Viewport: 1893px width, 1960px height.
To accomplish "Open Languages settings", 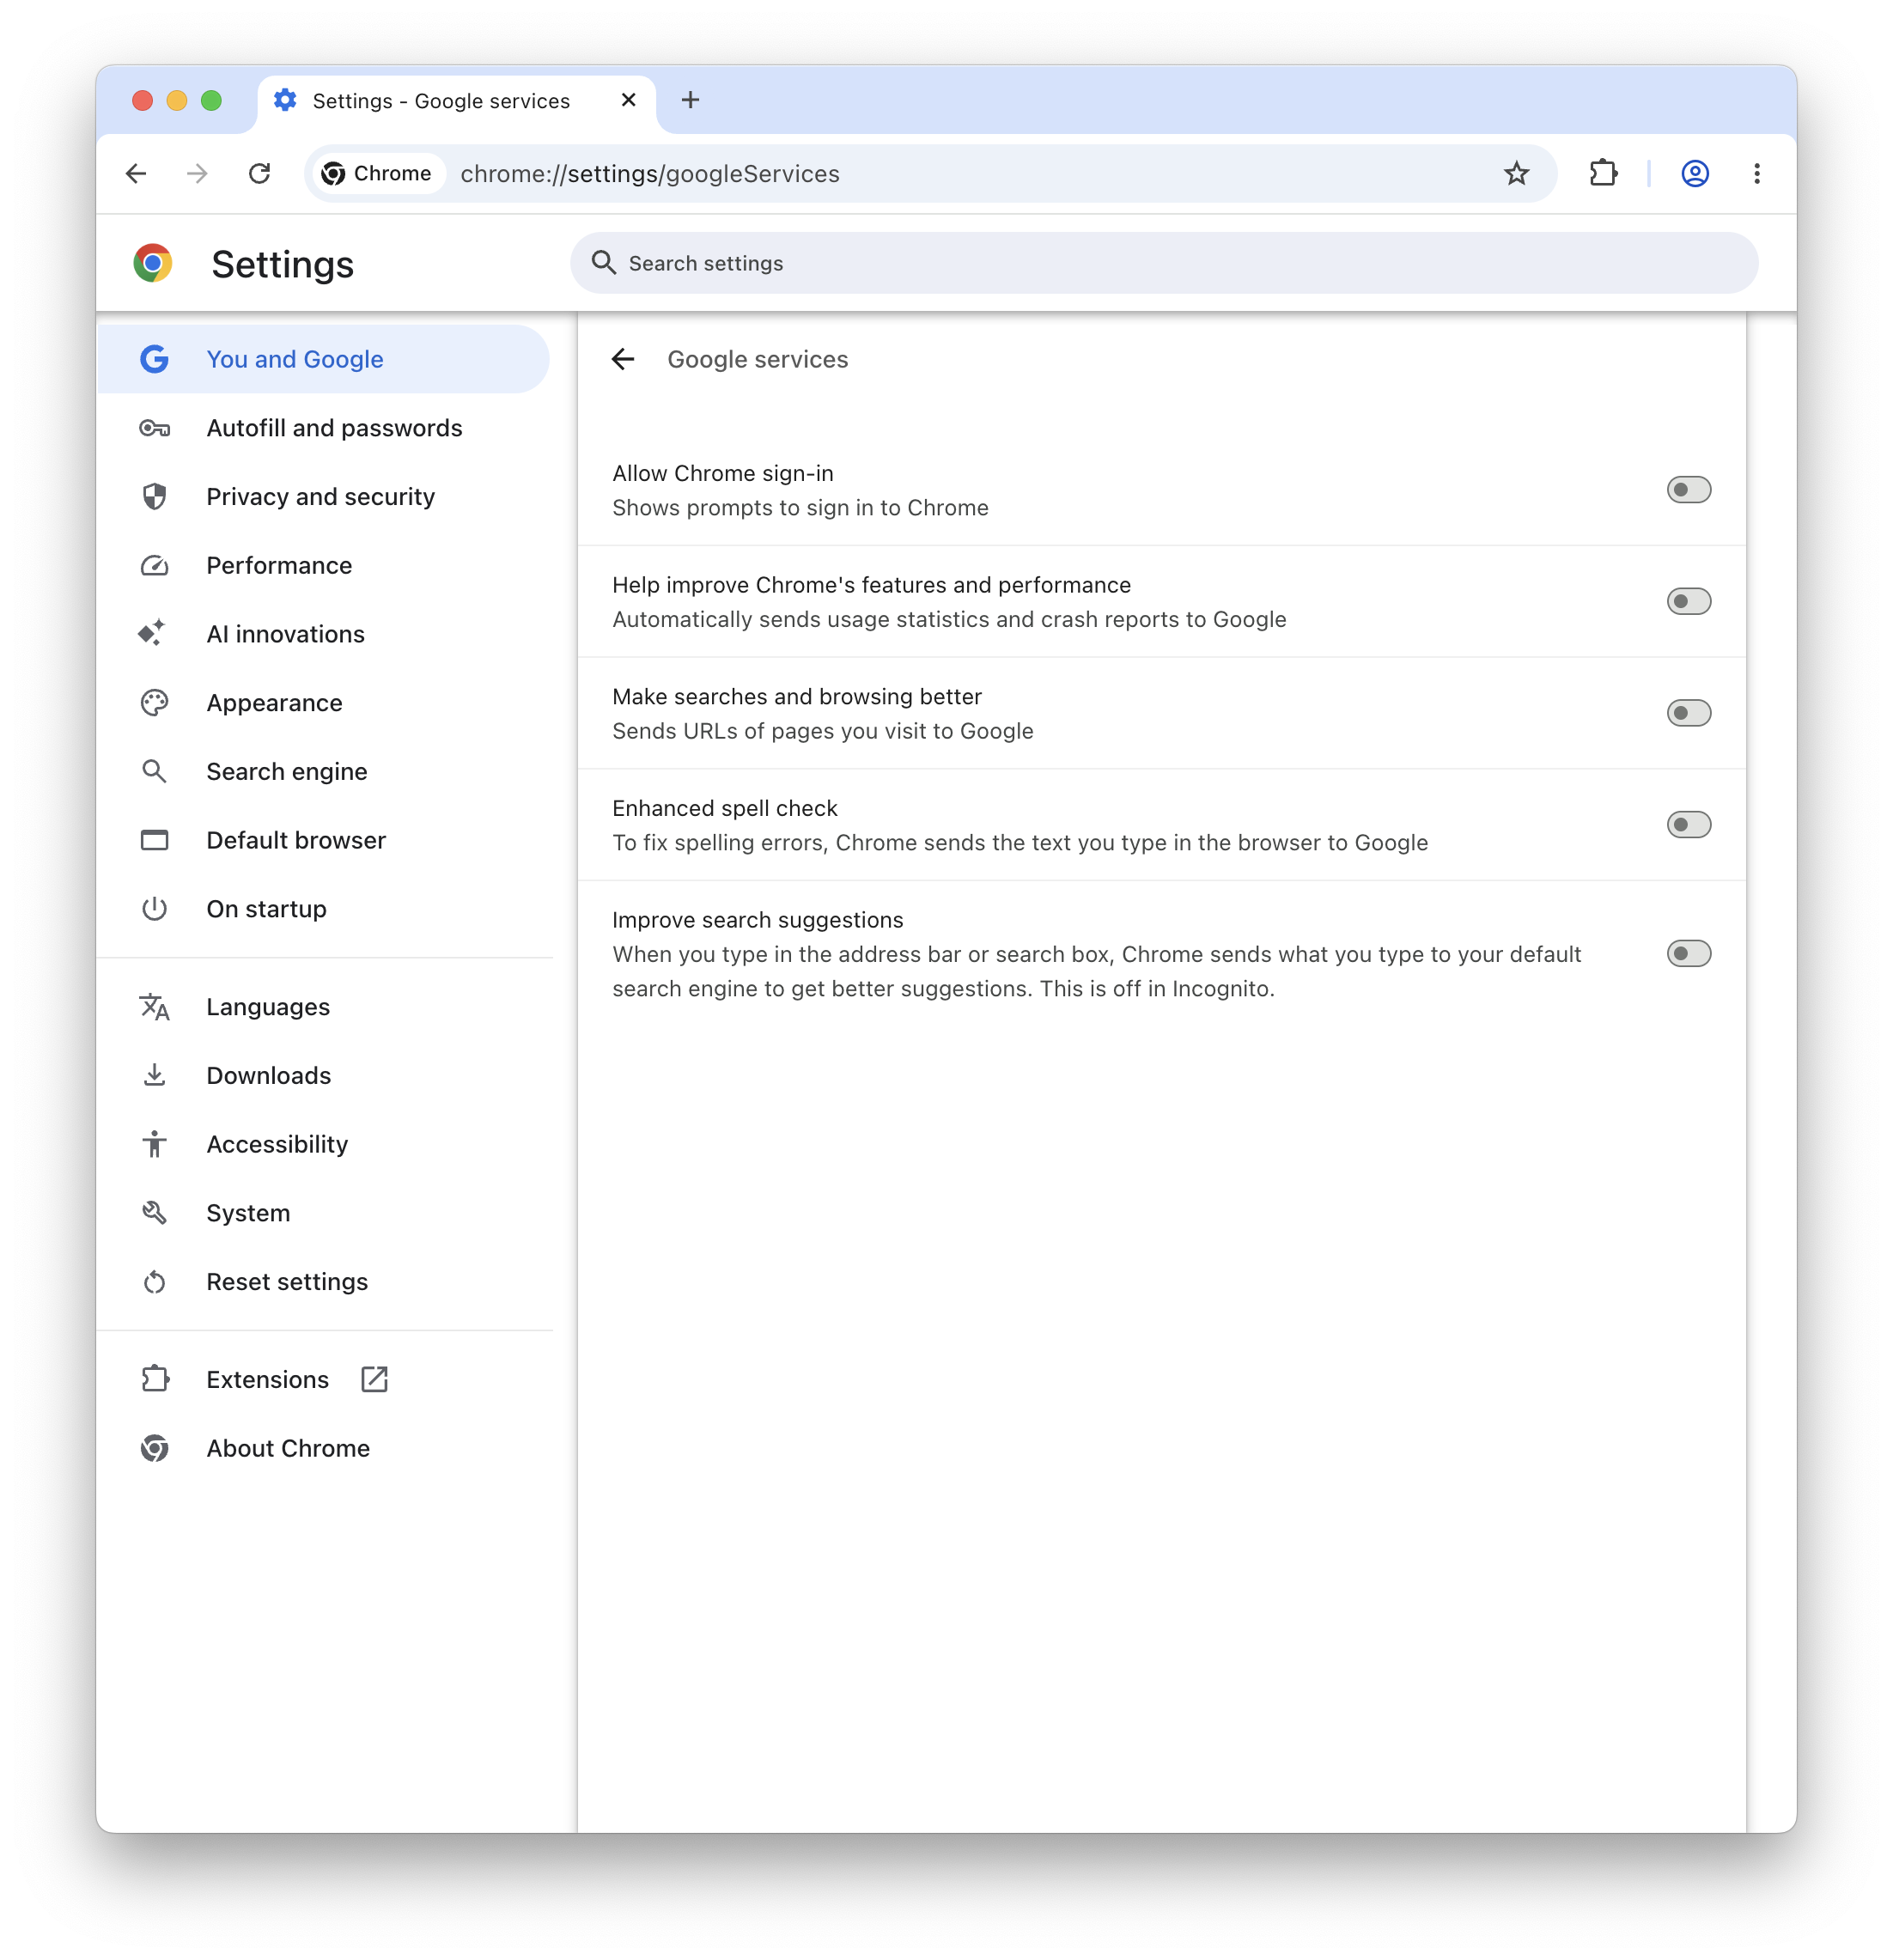I will tap(323, 1007).
